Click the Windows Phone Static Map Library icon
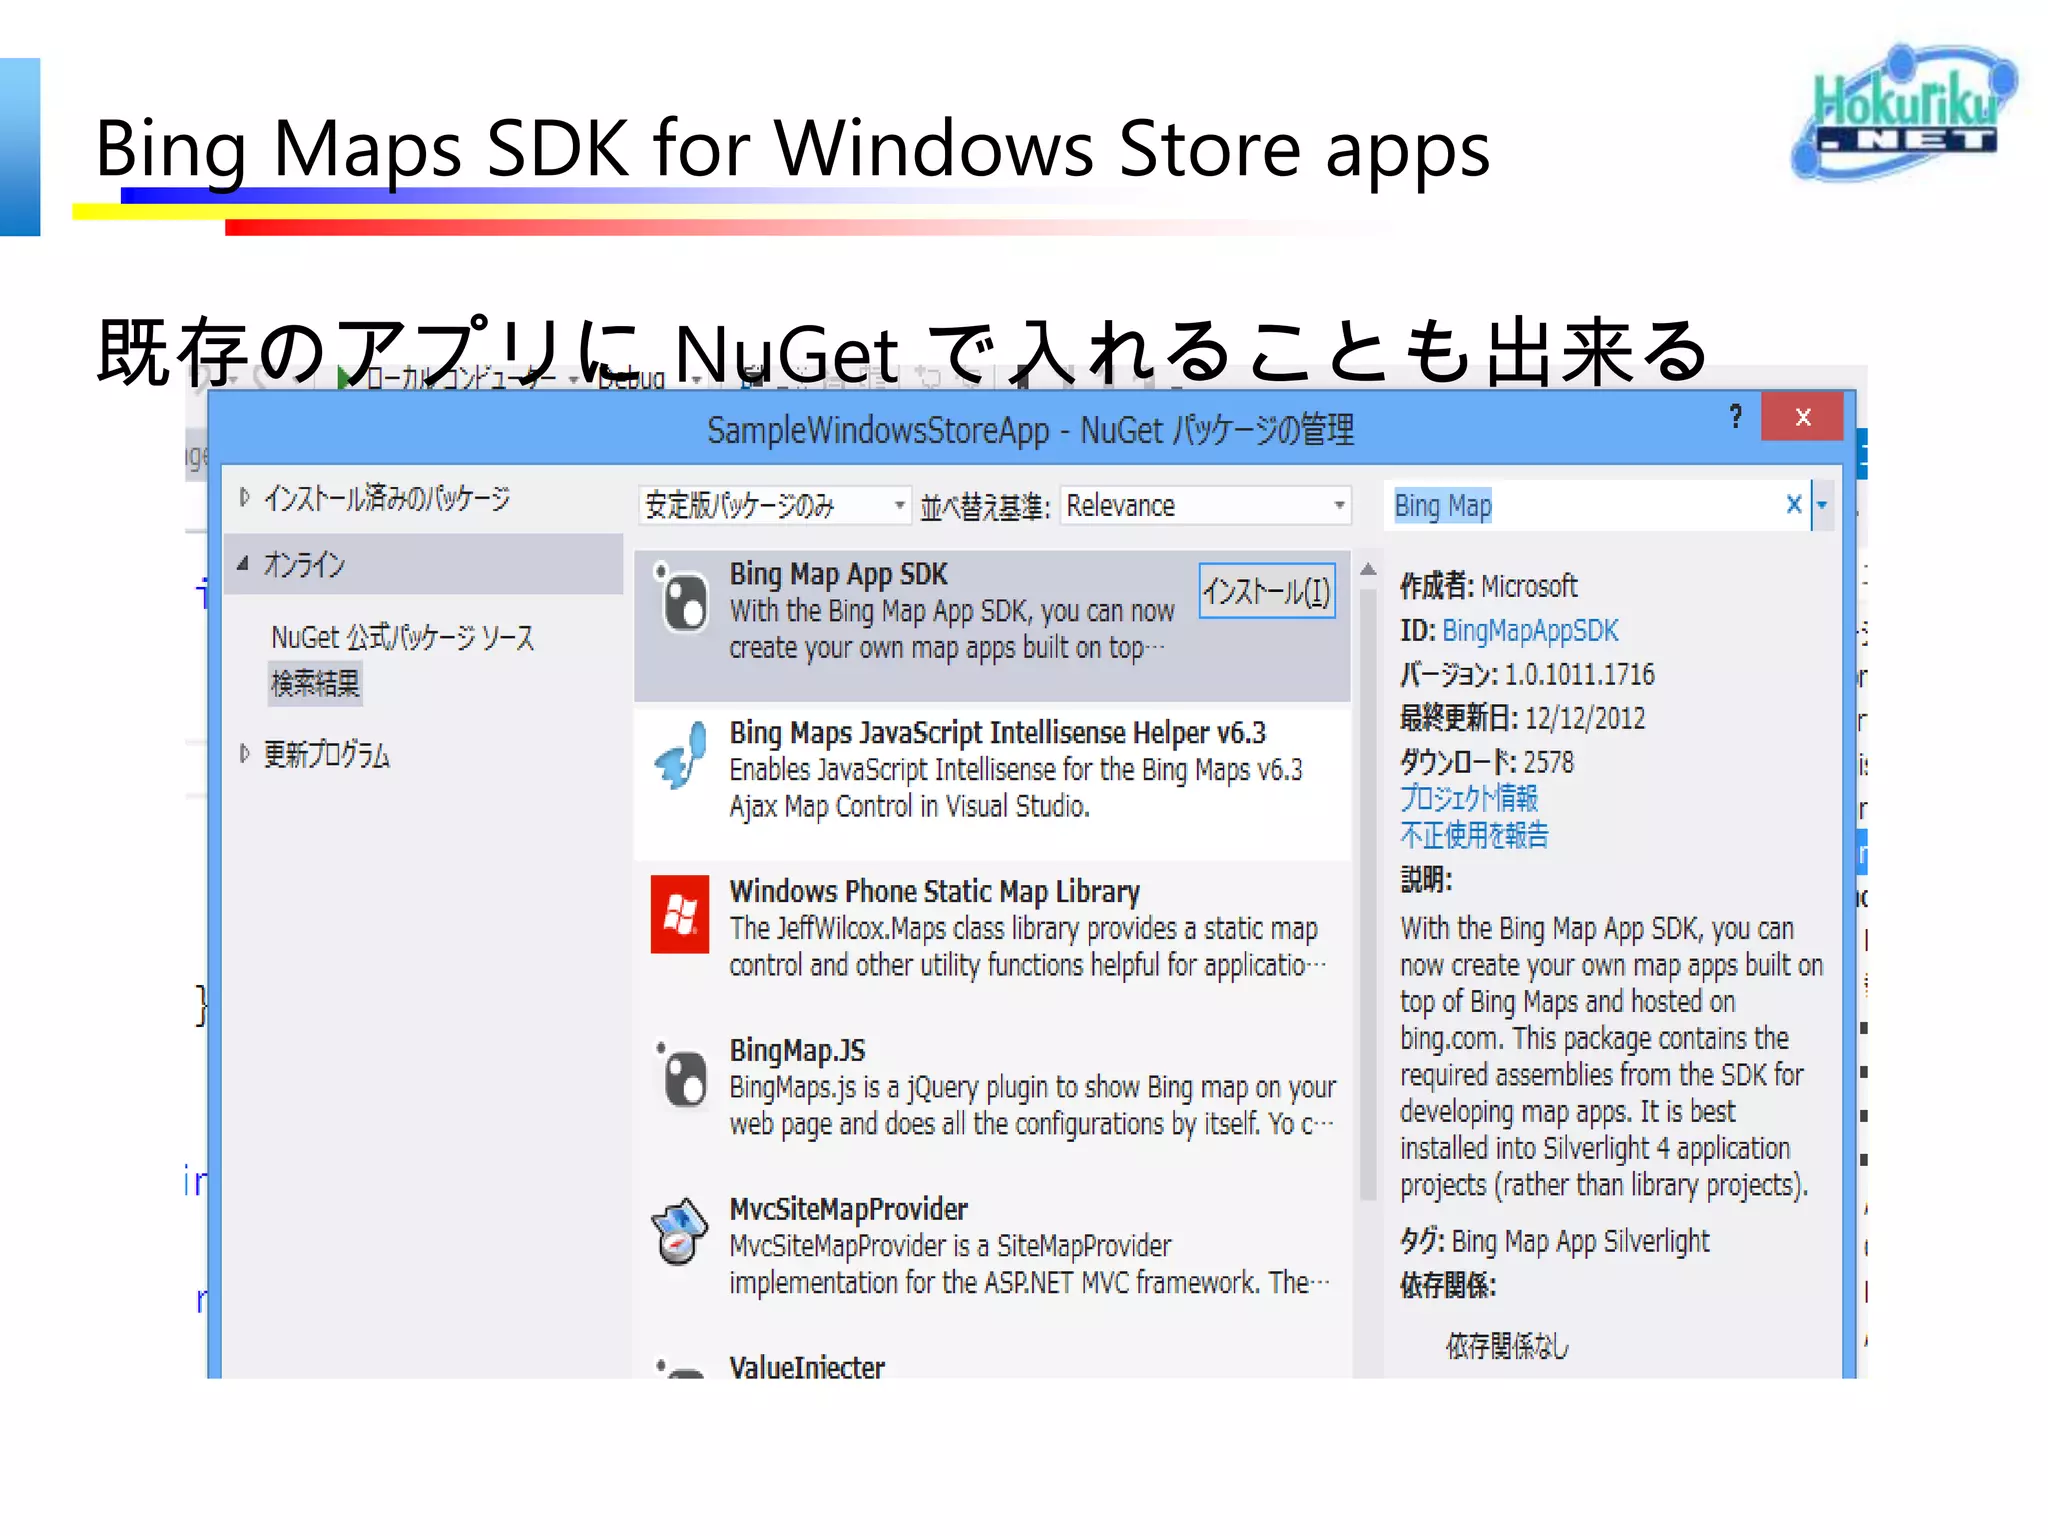Image resolution: width=2048 pixels, height=1536 pixels. coord(680,914)
